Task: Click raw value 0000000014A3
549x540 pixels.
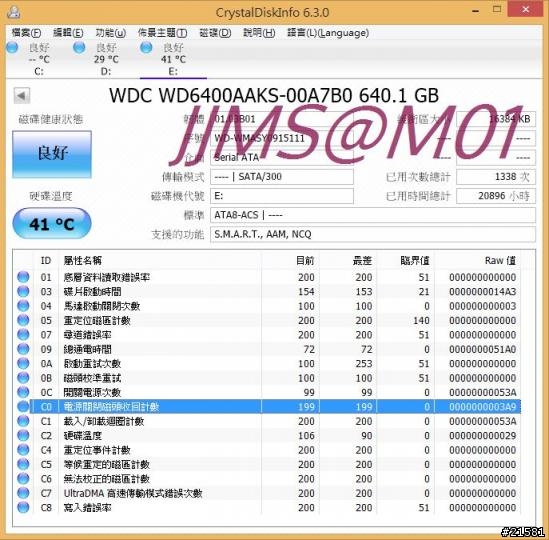Action: [x=482, y=291]
